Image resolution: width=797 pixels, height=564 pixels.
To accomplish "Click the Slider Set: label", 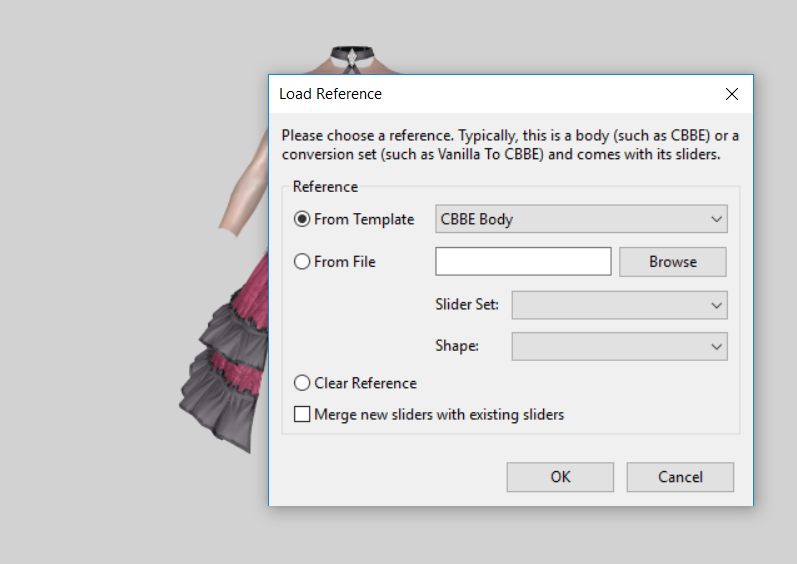I will click(467, 304).
